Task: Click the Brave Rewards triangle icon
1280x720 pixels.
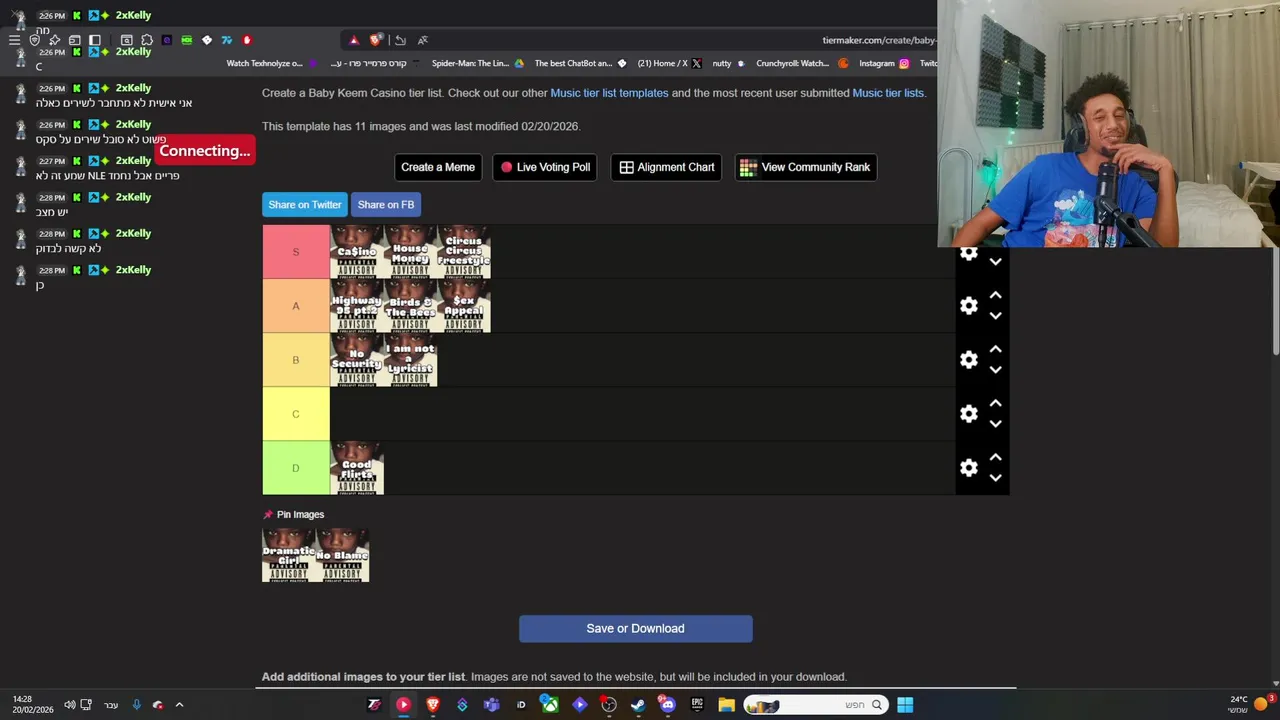Action: (x=353, y=40)
